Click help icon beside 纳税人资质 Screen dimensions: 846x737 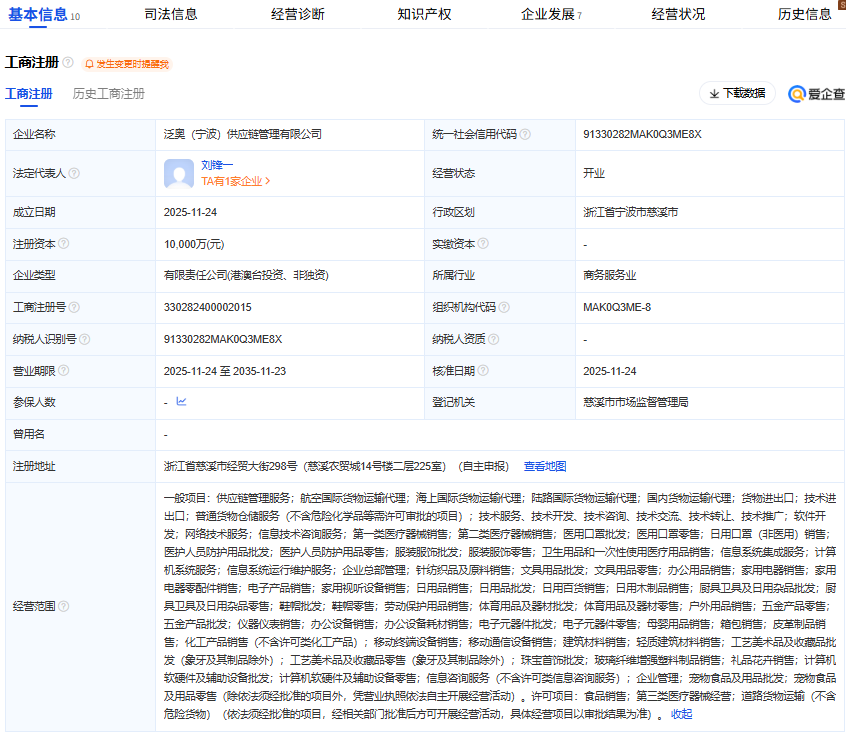pos(494,339)
